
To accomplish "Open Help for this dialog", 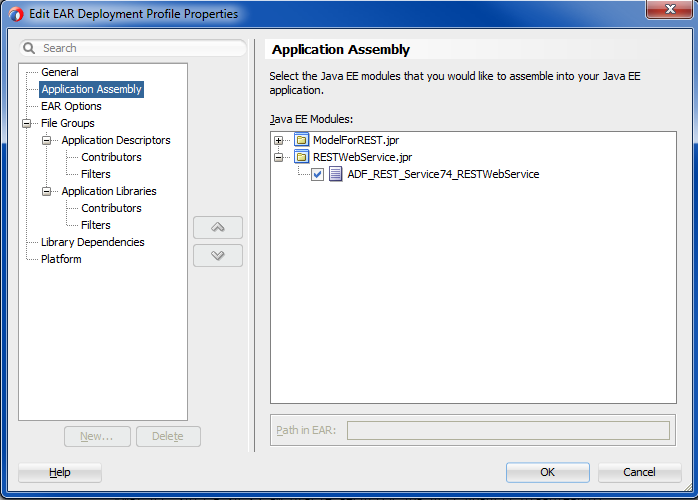I will (x=60, y=472).
